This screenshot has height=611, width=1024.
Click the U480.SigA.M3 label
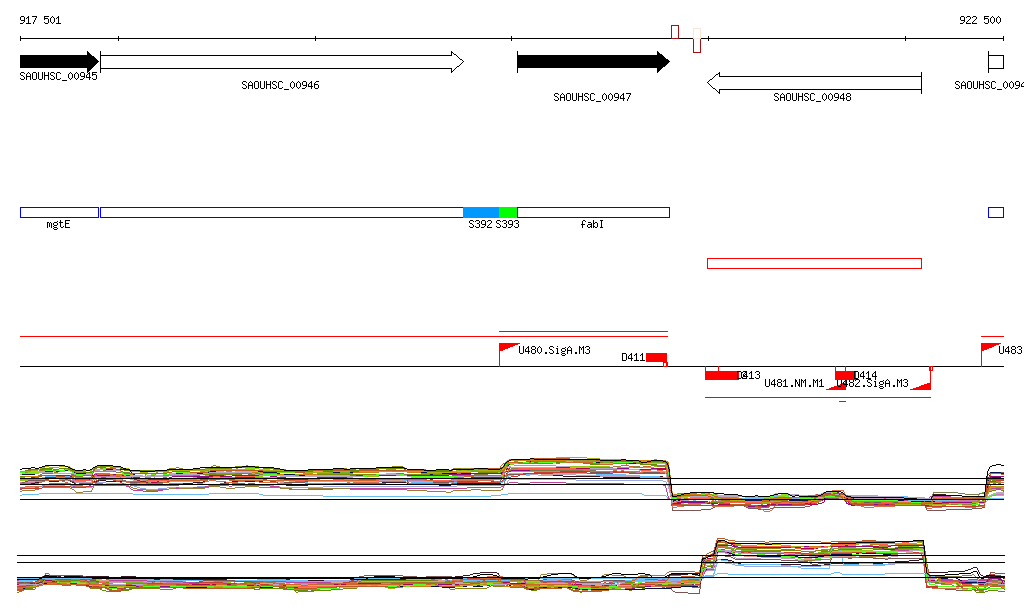(554, 351)
